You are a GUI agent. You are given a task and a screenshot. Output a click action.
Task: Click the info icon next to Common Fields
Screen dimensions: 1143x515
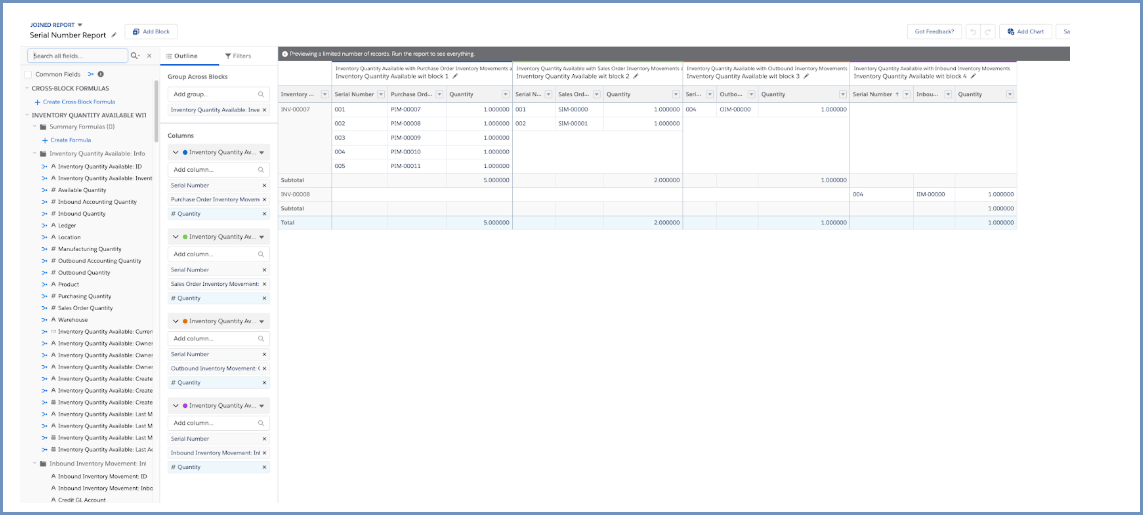(x=101, y=74)
